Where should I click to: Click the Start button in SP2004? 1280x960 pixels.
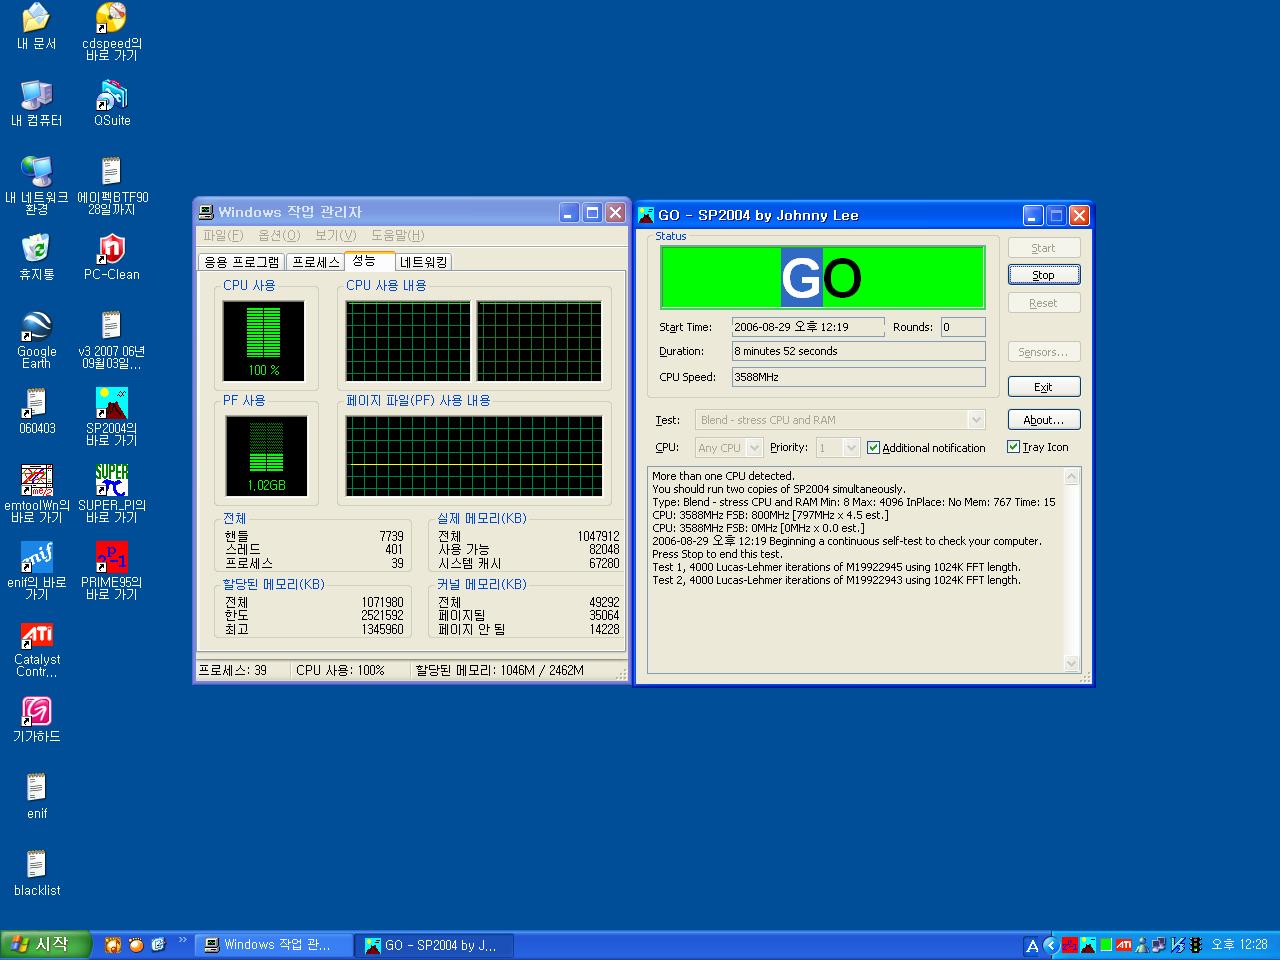point(1043,248)
